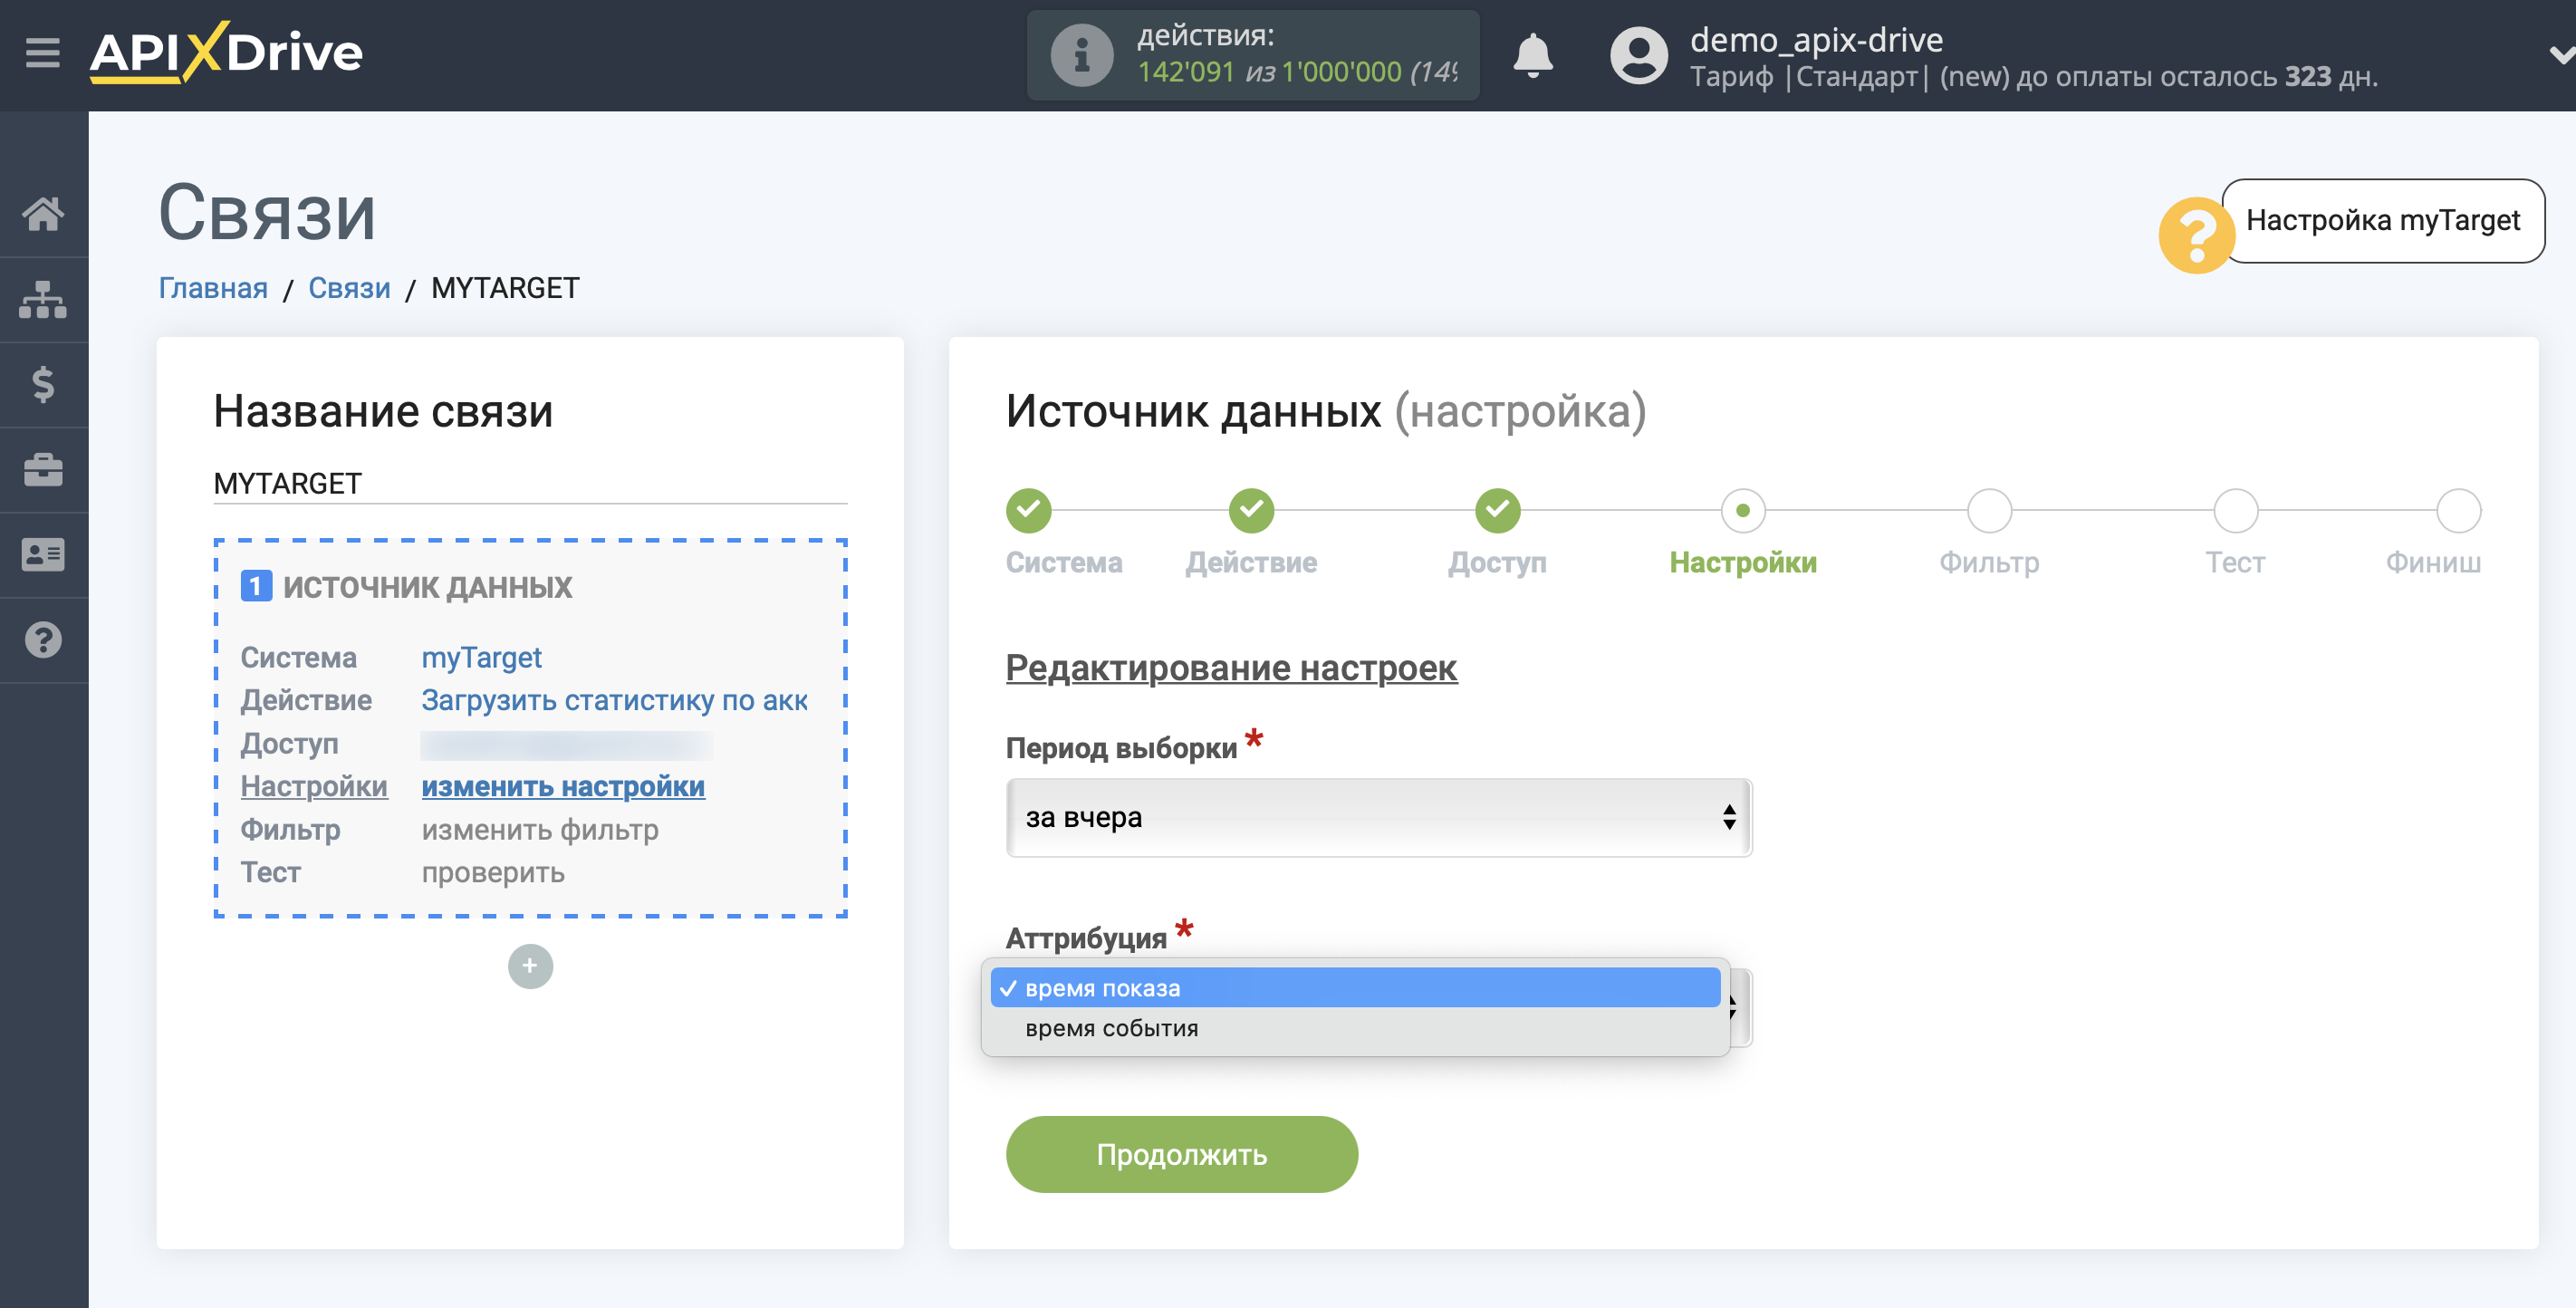
Task: Open the hamburger menu icon
Action: click(43, 52)
